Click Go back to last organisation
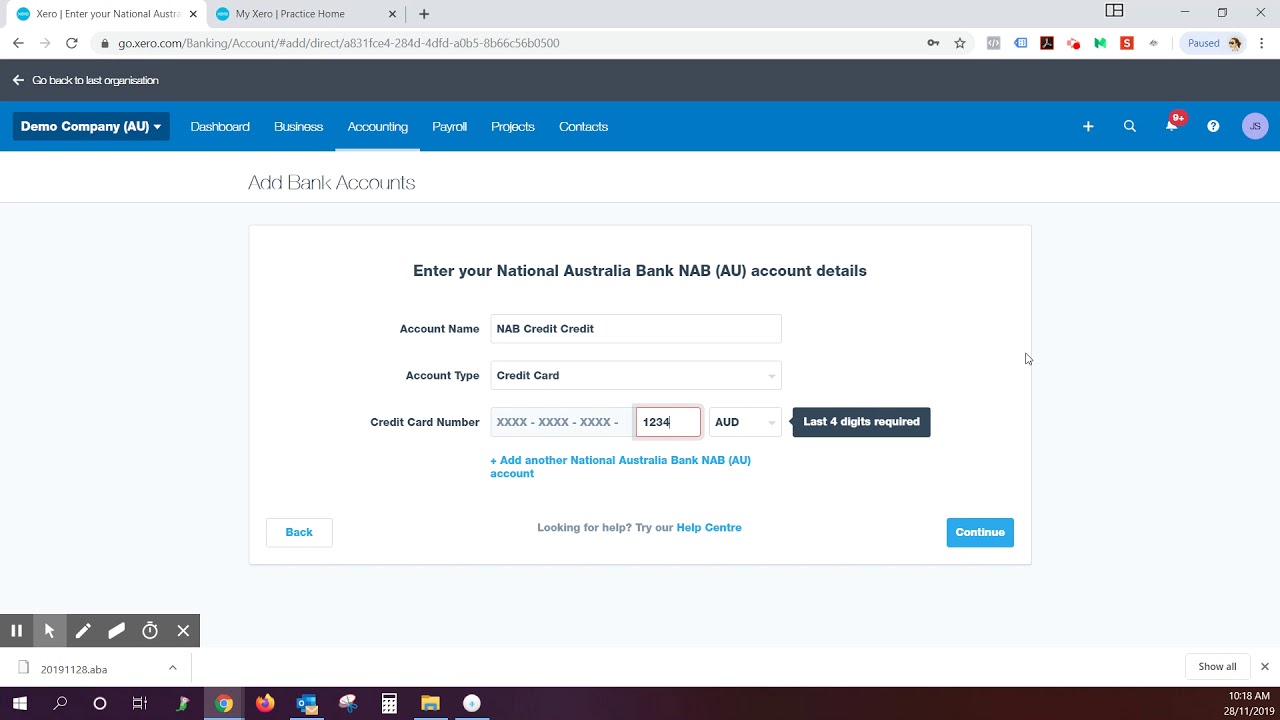 (x=95, y=80)
